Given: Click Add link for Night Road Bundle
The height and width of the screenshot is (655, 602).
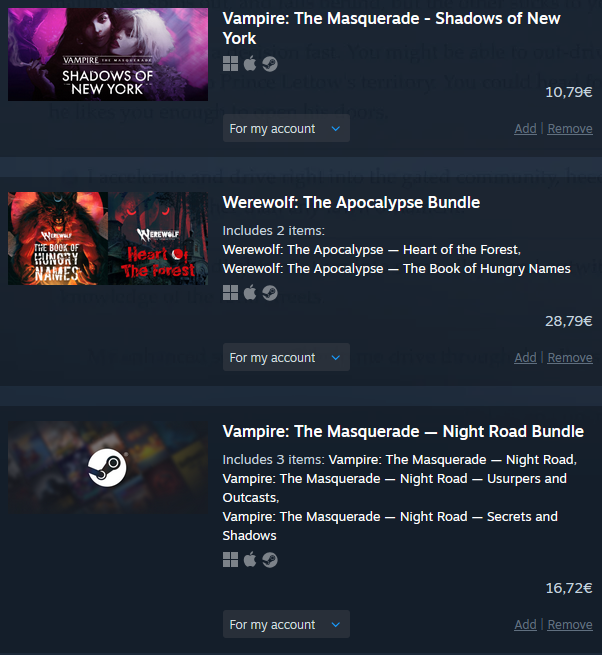Looking at the screenshot, I should pyautogui.click(x=525, y=625).
